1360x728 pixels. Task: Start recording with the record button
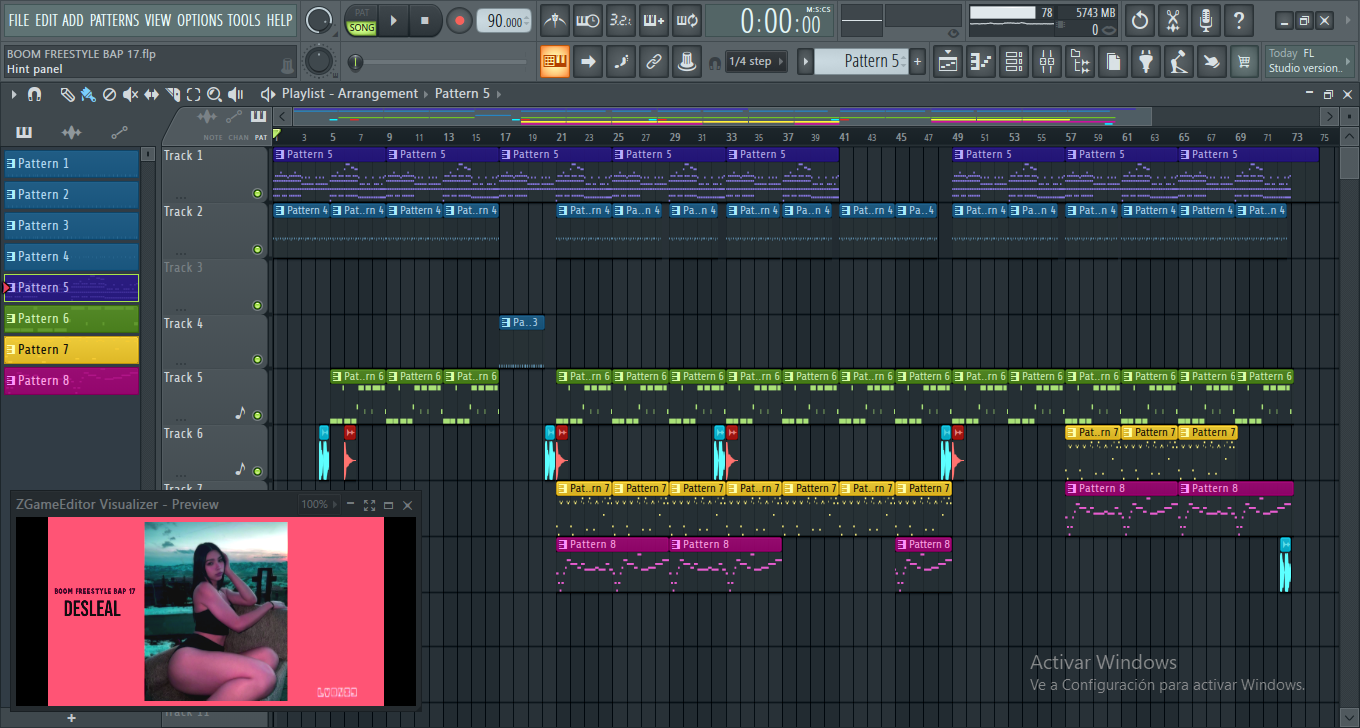[459, 20]
